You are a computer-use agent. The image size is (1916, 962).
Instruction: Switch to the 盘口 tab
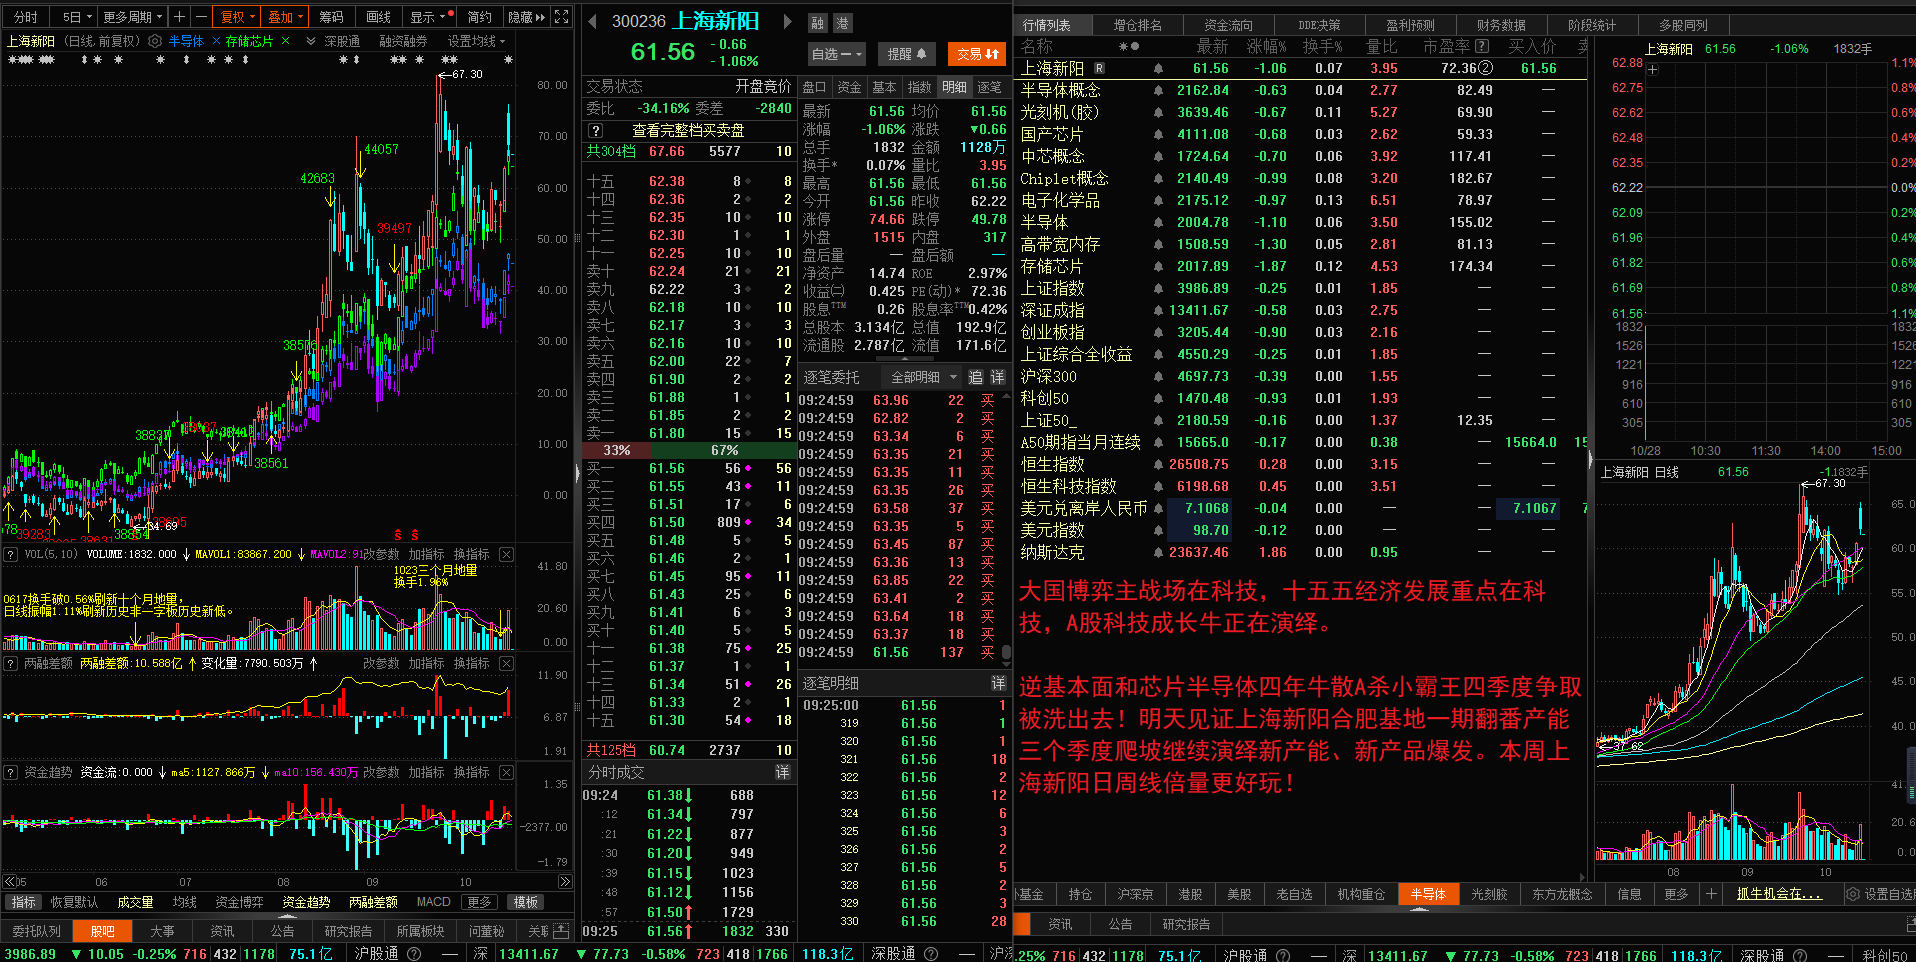point(814,87)
